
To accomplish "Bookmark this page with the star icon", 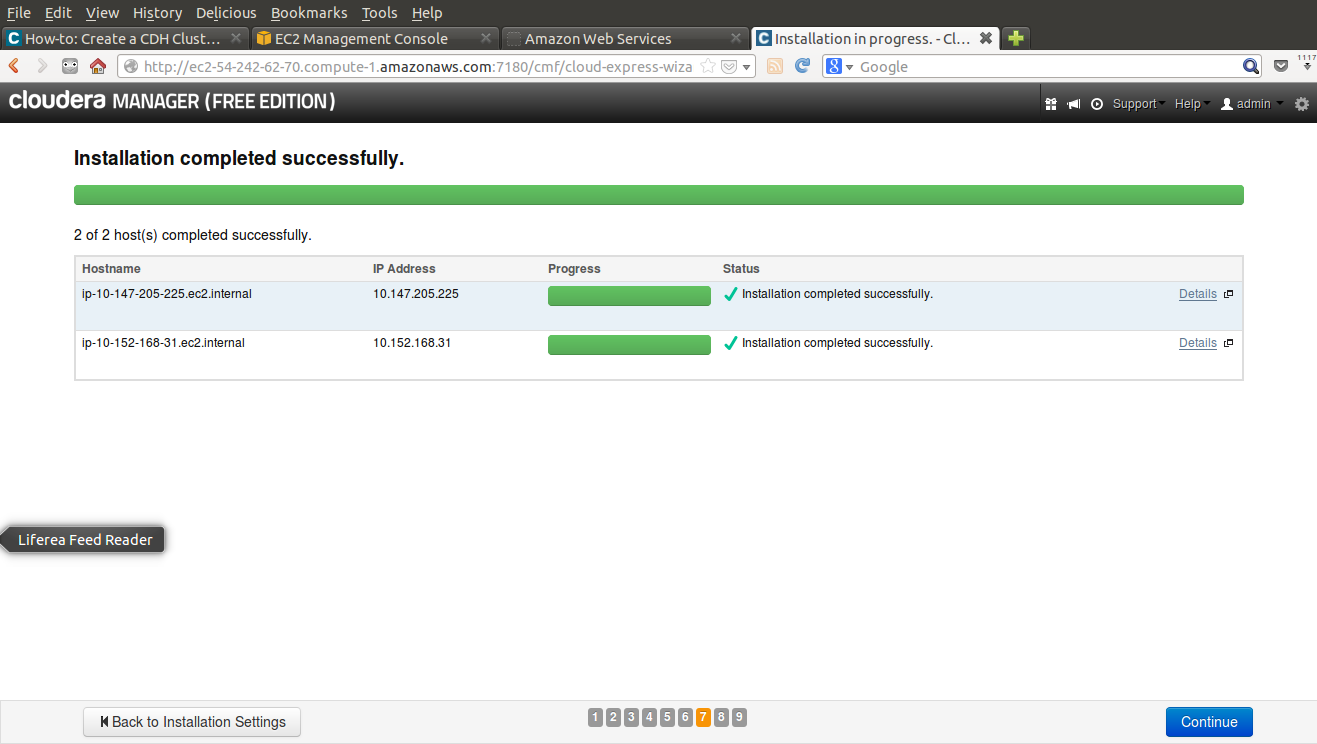I will tap(707, 66).
